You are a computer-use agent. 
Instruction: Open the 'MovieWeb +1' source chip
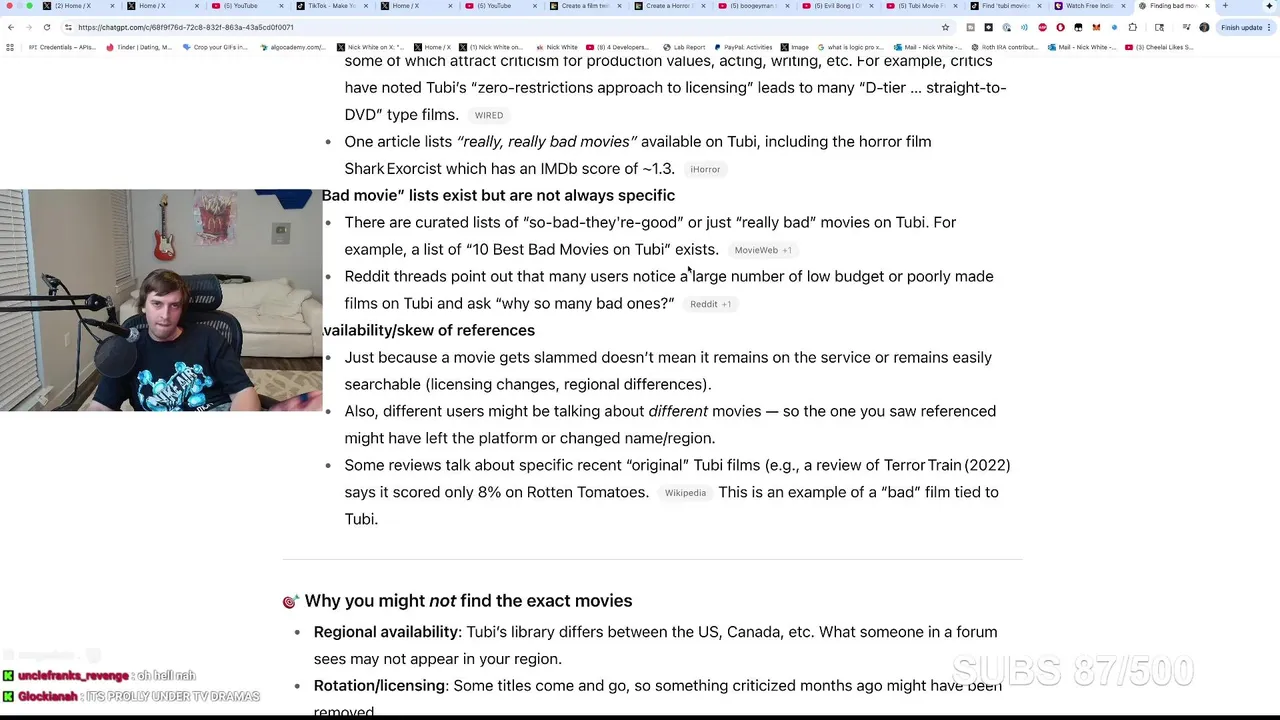pyautogui.click(x=762, y=250)
